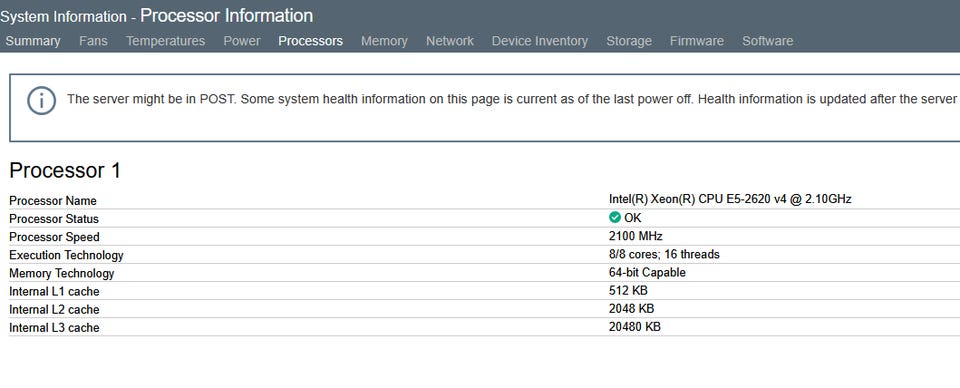Click the server might be in POST message
960x388 pixels.
(x=513, y=99)
